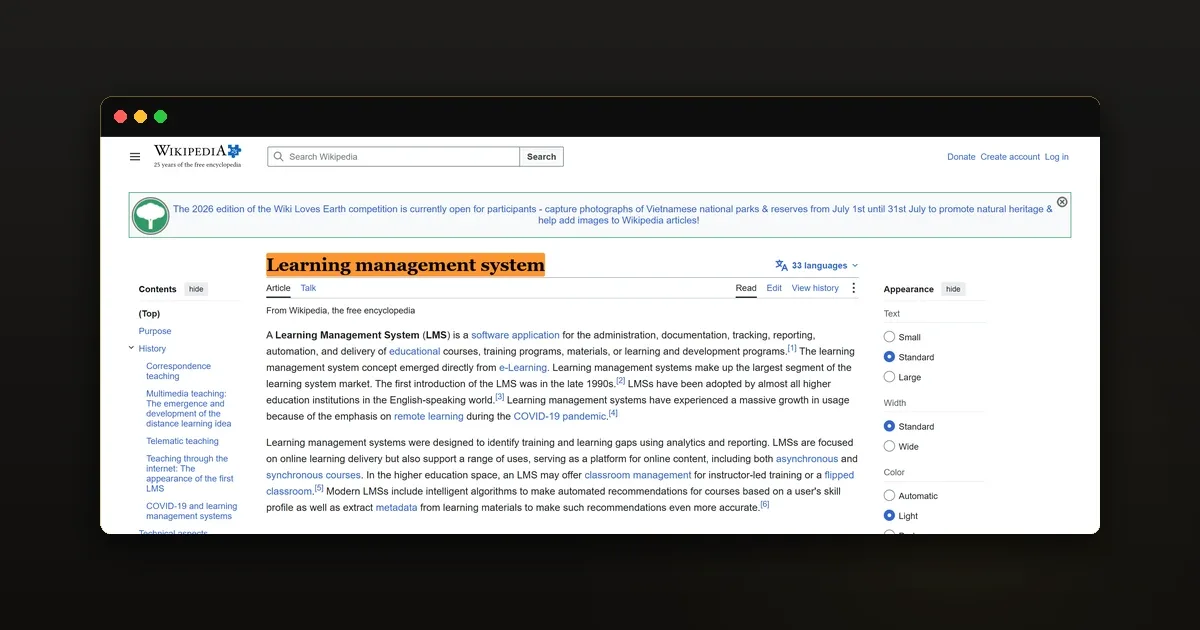The image size is (1200, 630).
Task: Click the Donate link
Action: 961,157
